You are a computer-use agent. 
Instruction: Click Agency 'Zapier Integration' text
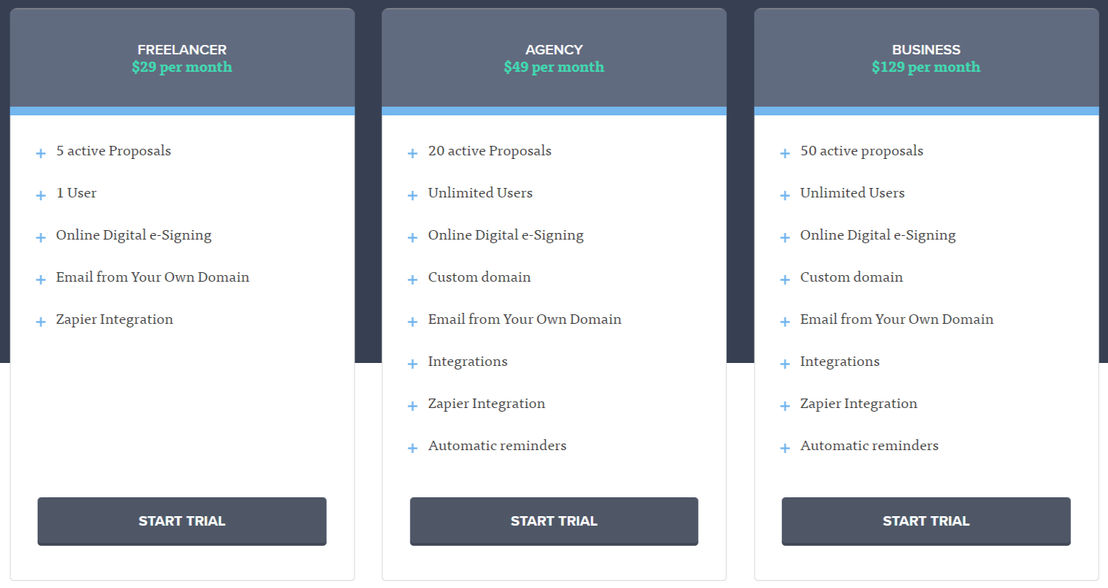pyautogui.click(x=486, y=404)
